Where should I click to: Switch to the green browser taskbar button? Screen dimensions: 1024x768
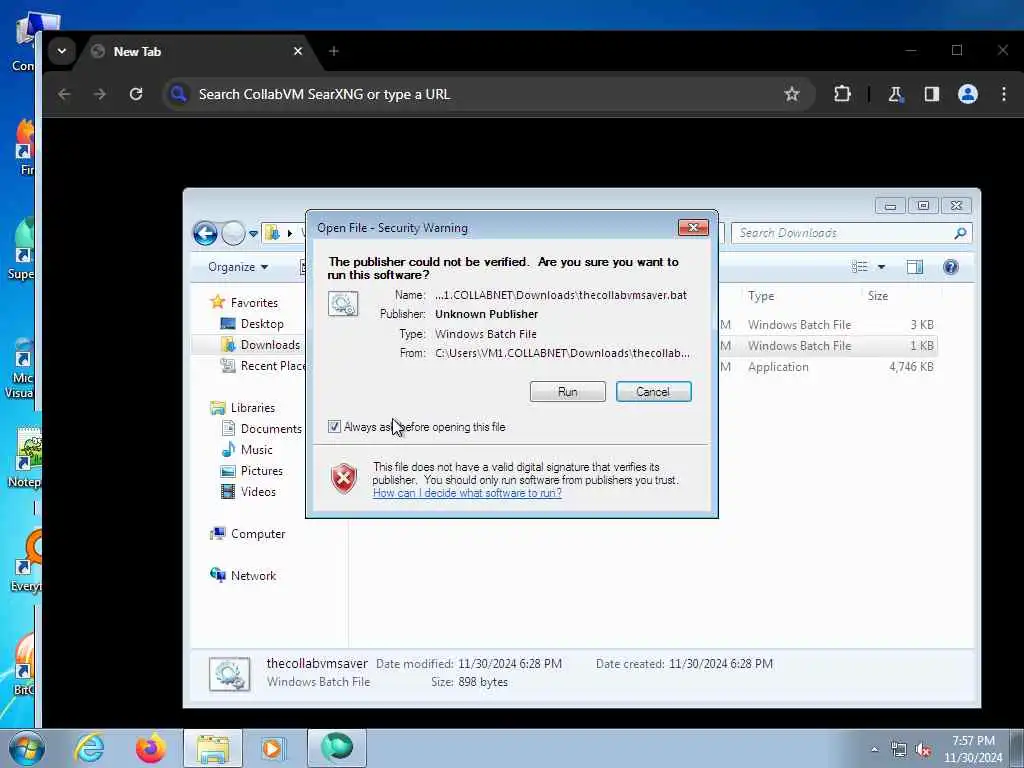point(337,748)
